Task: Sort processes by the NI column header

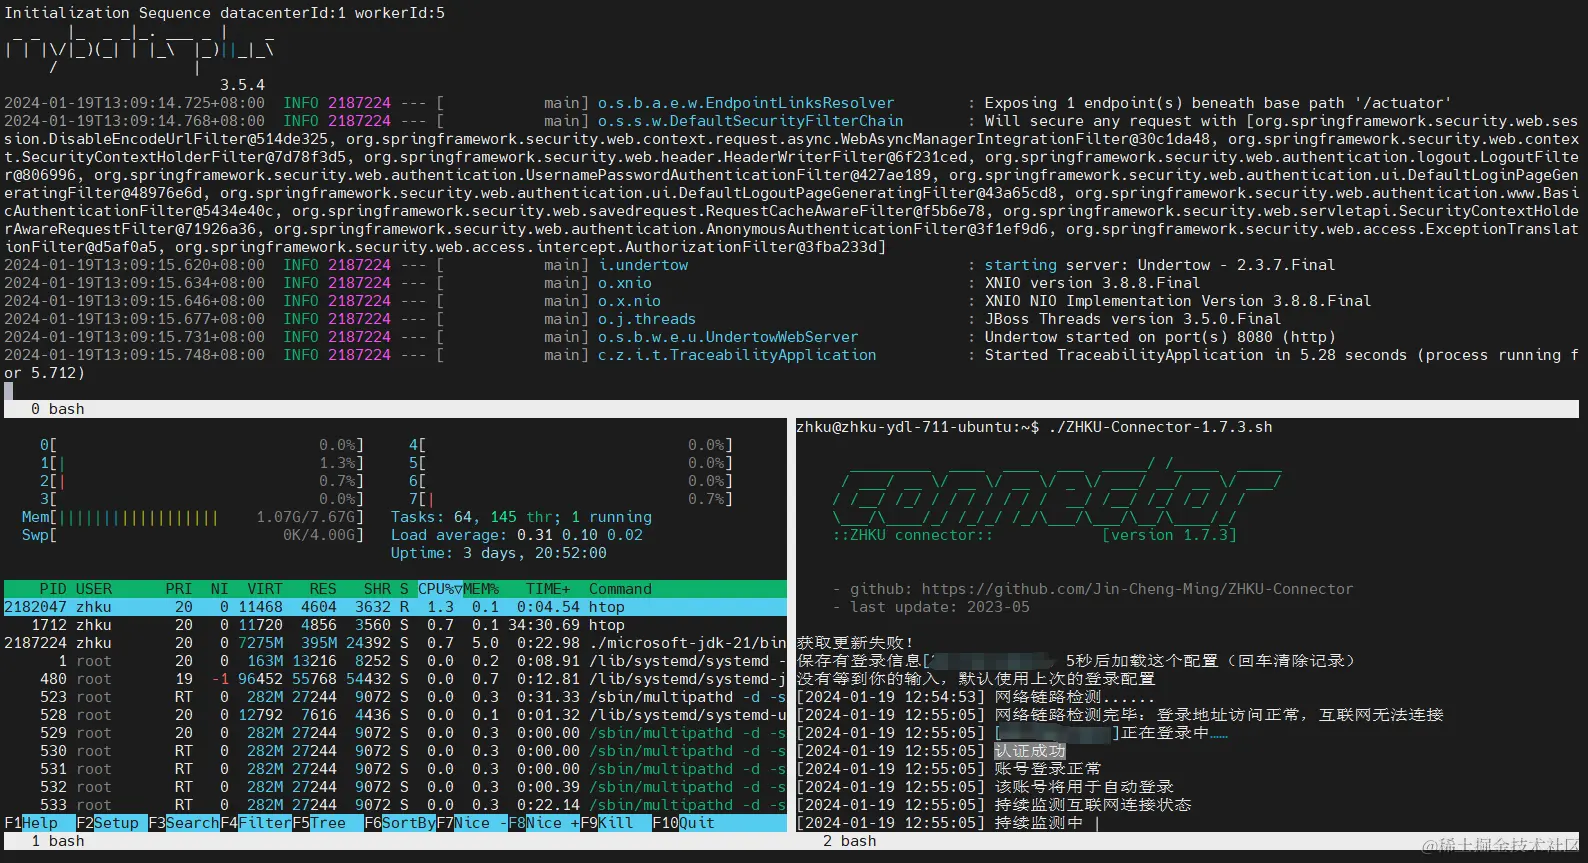Action: coord(220,589)
